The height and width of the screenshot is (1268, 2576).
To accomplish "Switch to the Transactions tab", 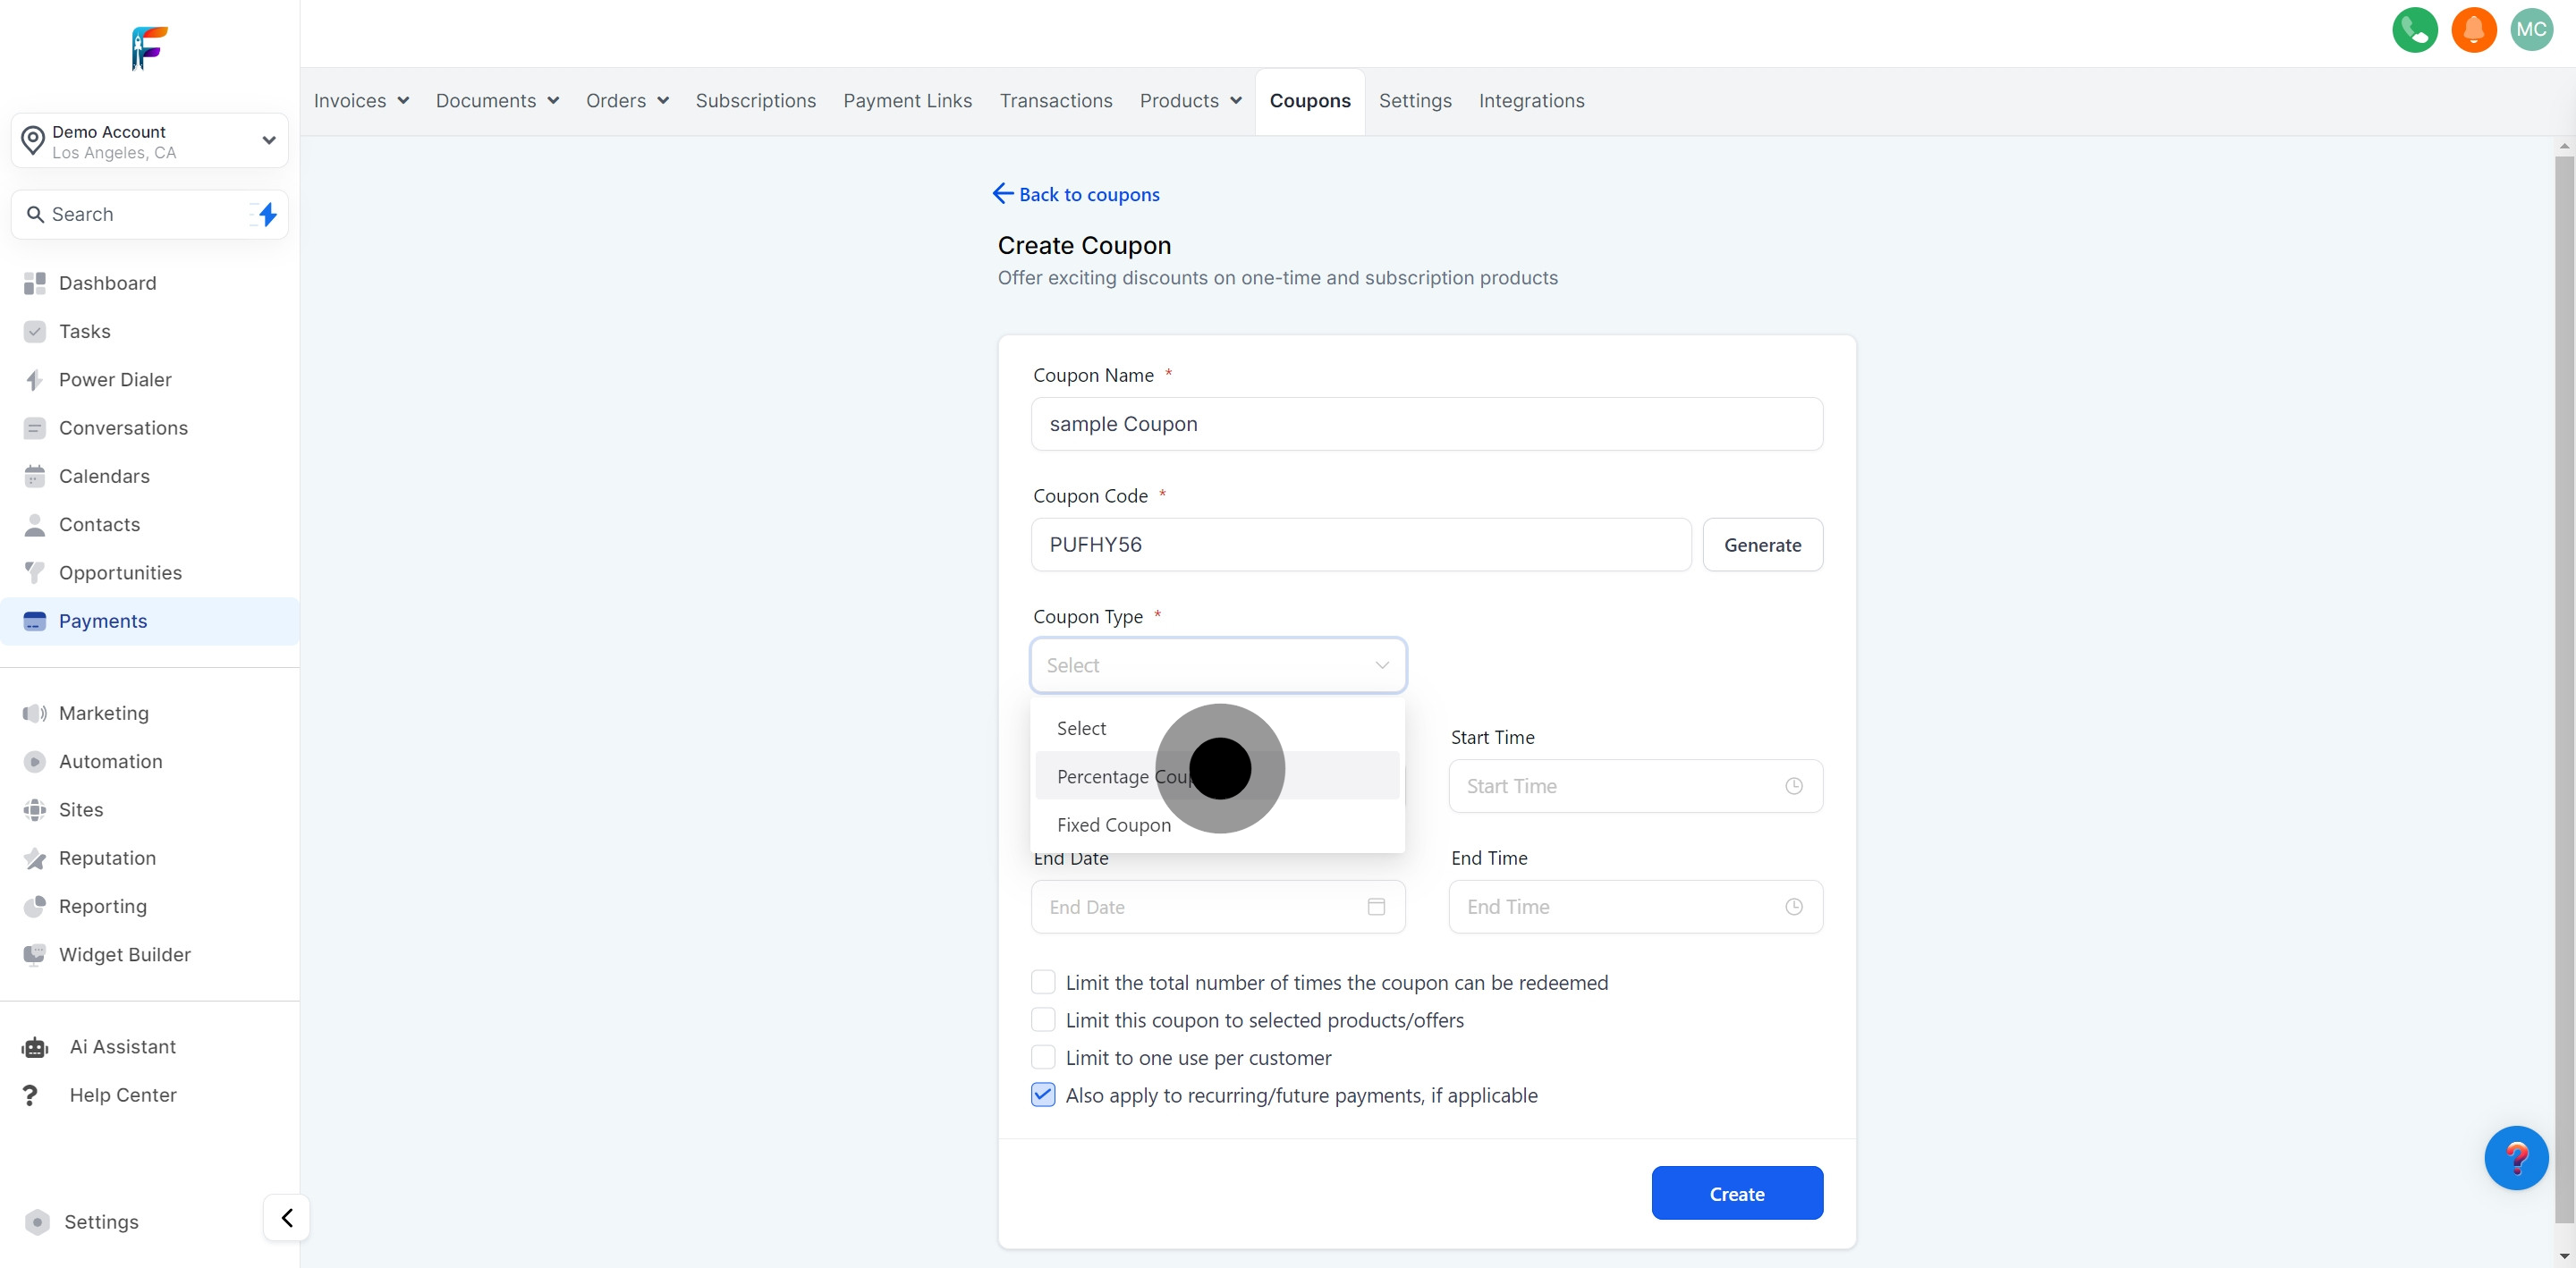I will click(x=1055, y=101).
